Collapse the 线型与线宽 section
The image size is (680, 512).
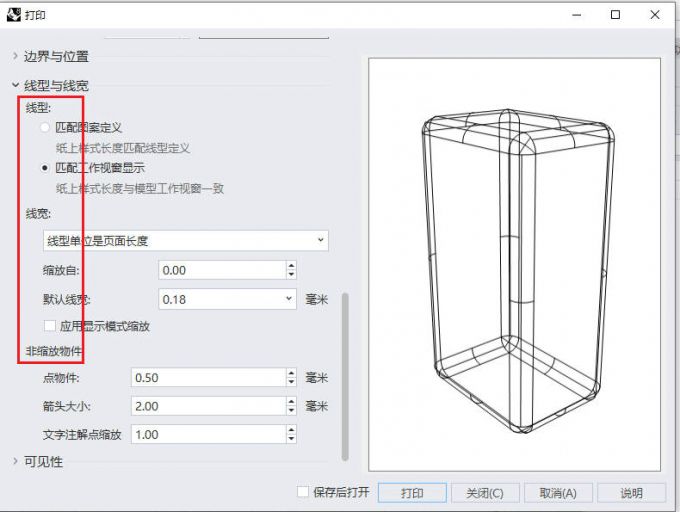[x=15, y=85]
